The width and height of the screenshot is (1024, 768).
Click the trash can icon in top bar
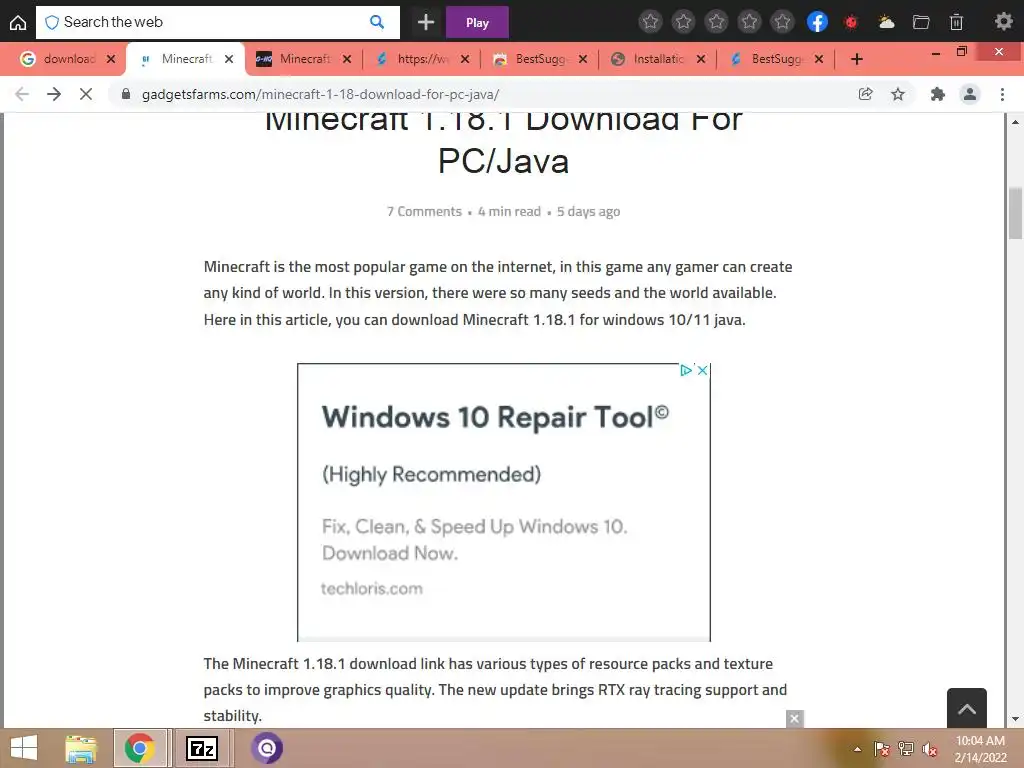(956, 22)
